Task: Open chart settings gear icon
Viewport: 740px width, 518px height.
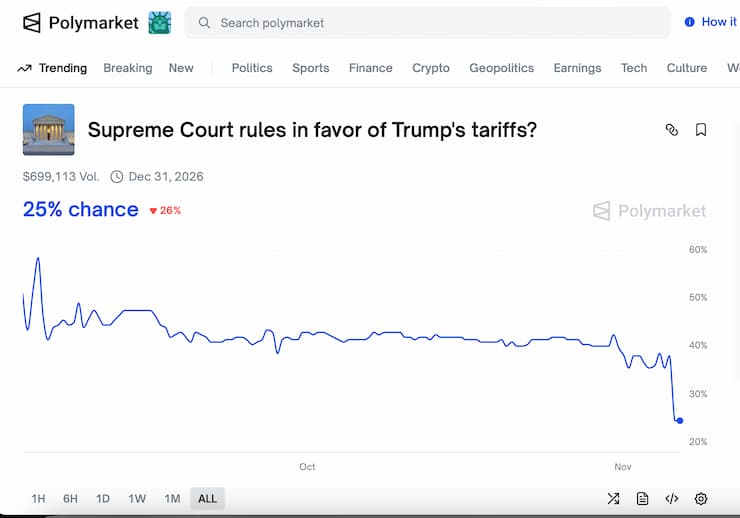Action: pyautogui.click(x=701, y=498)
